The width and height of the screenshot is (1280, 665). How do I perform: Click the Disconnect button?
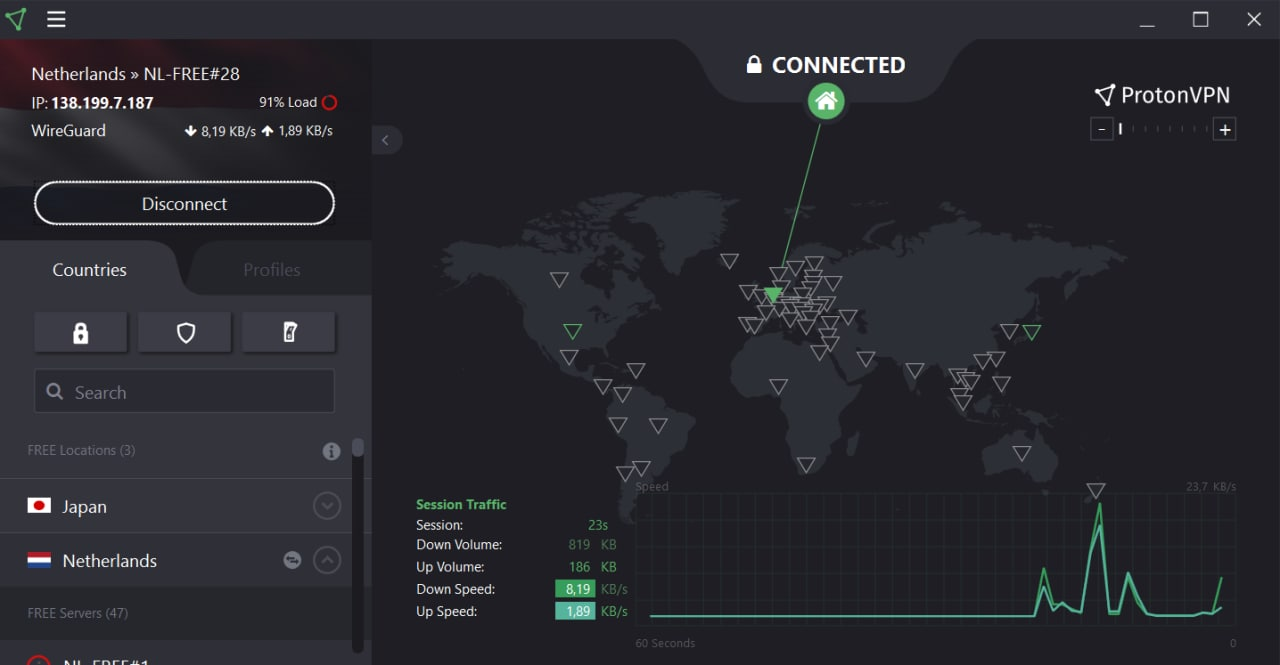184,203
